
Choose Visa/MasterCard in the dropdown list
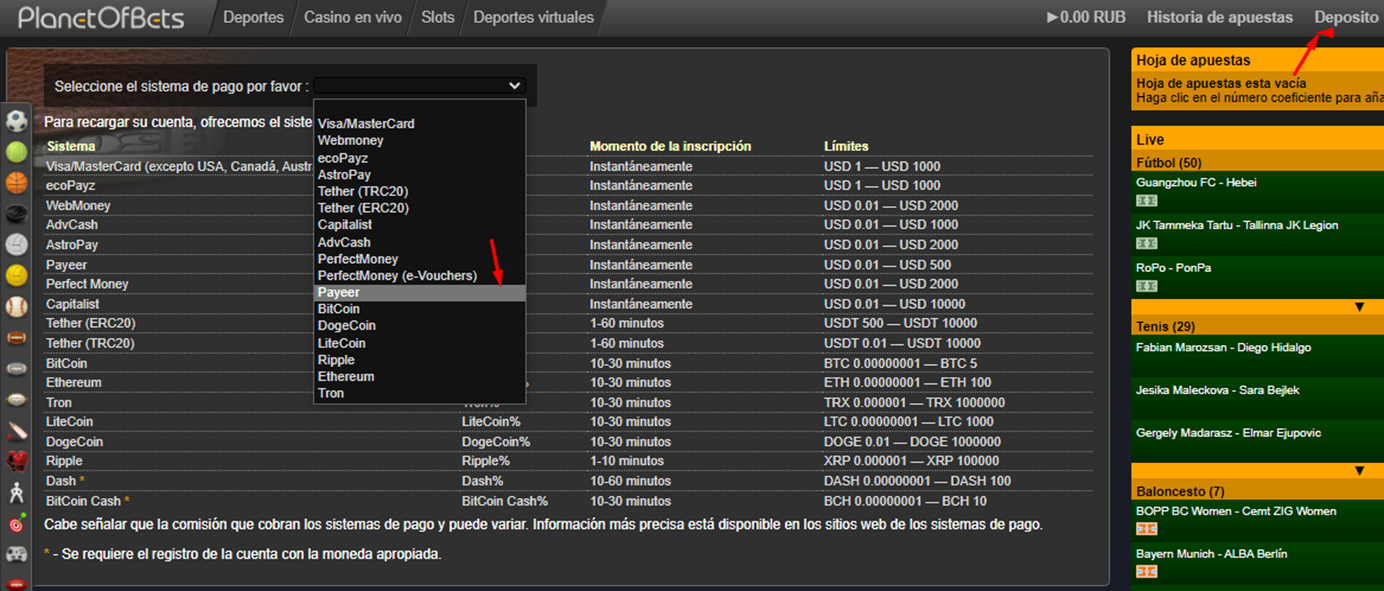tap(420, 123)
